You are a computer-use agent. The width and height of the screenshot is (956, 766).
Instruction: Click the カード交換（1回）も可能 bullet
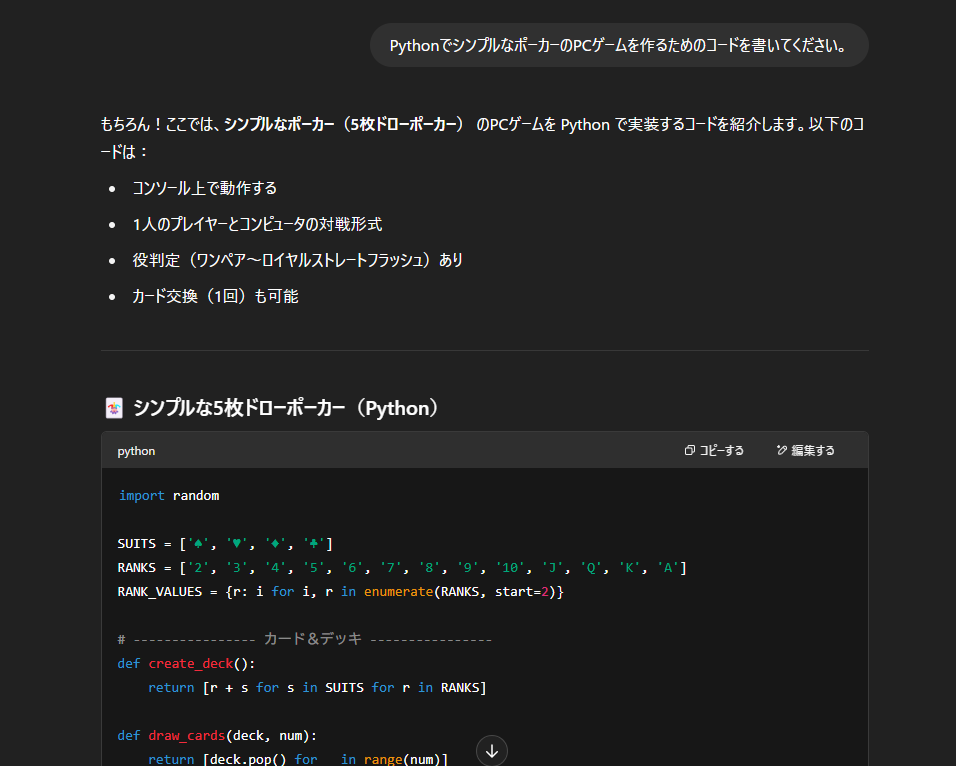click(215, 296)
